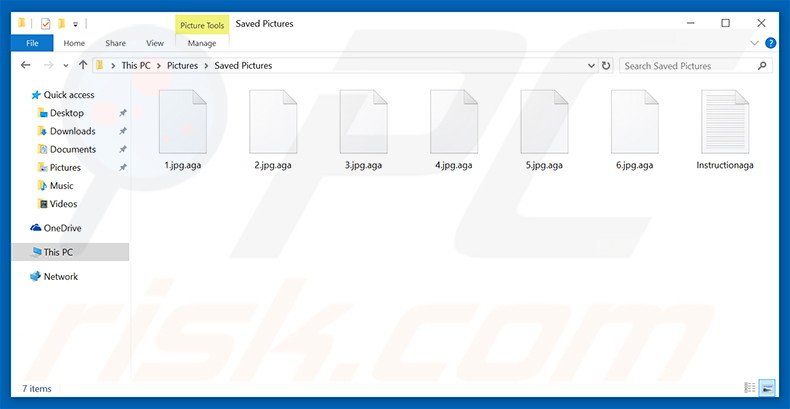Viewport: 790px width, 409px height.
Task: Click the file name label 4.jpg.aga
Action: (454, 165)
